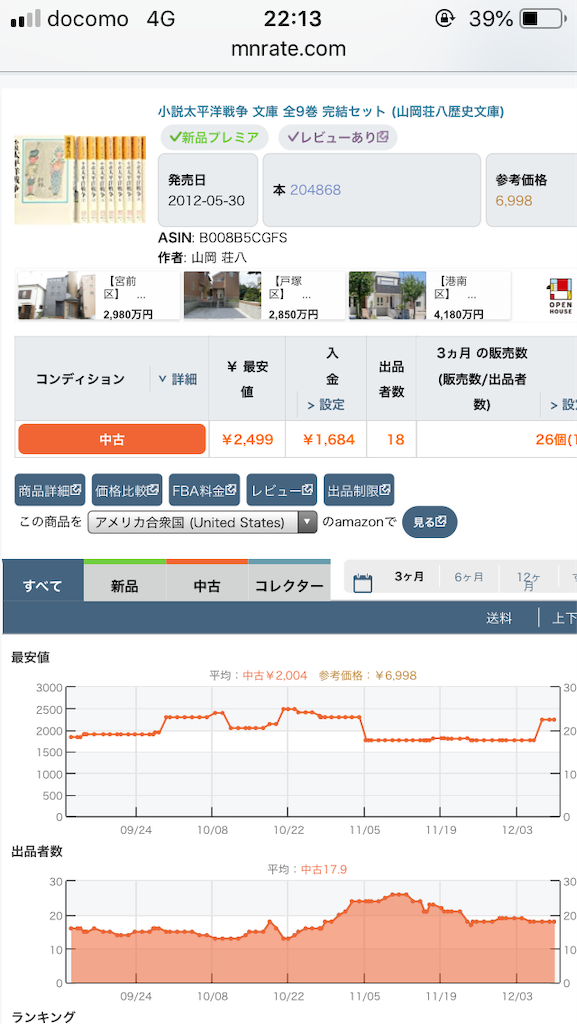Select the 3ヶ月 period

[x=409, y=577]
